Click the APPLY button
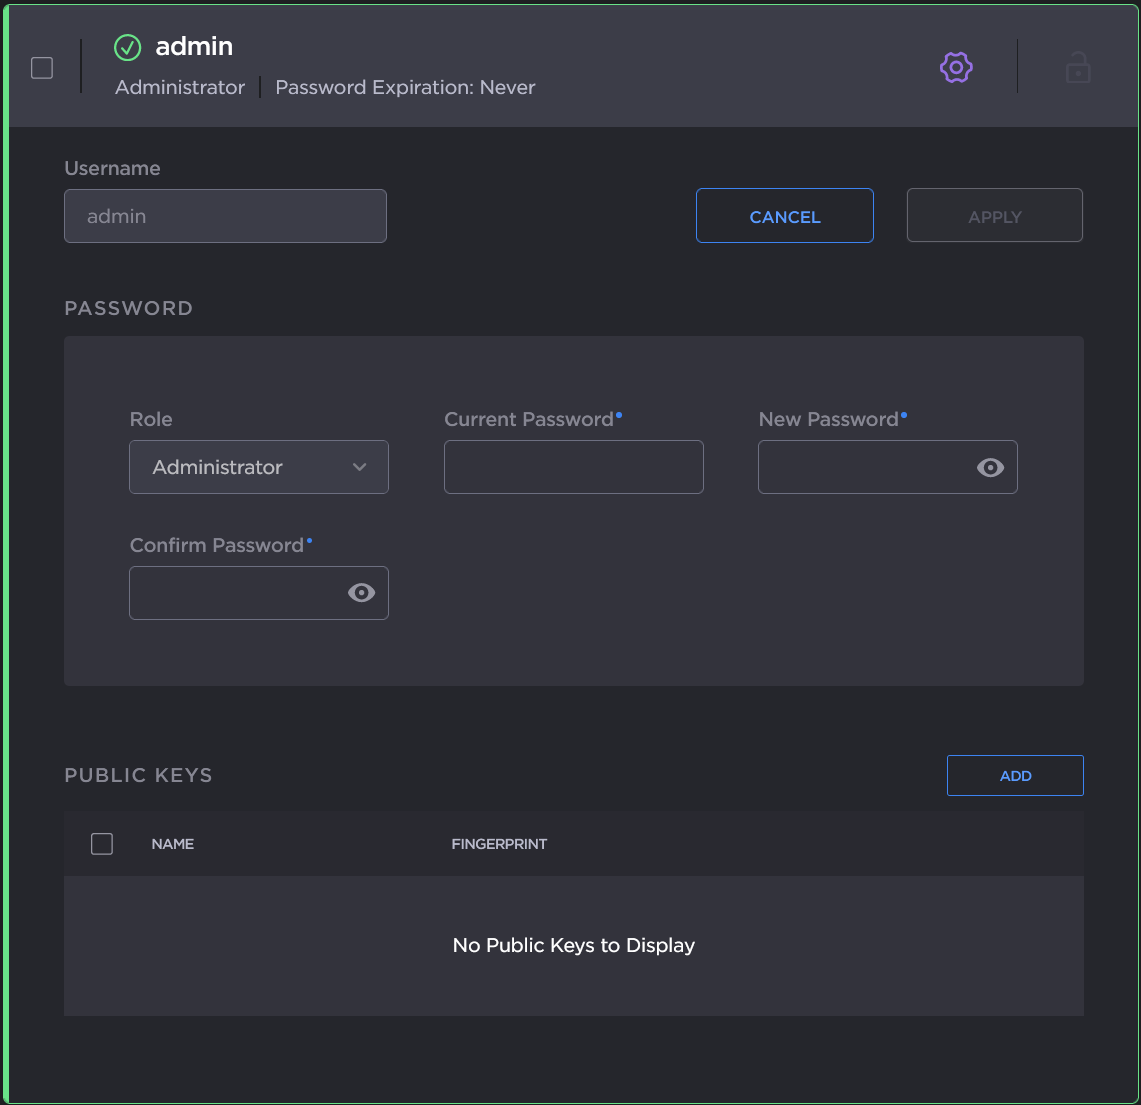This screenshot has width=1141, height=1105. tap(994, 216)
